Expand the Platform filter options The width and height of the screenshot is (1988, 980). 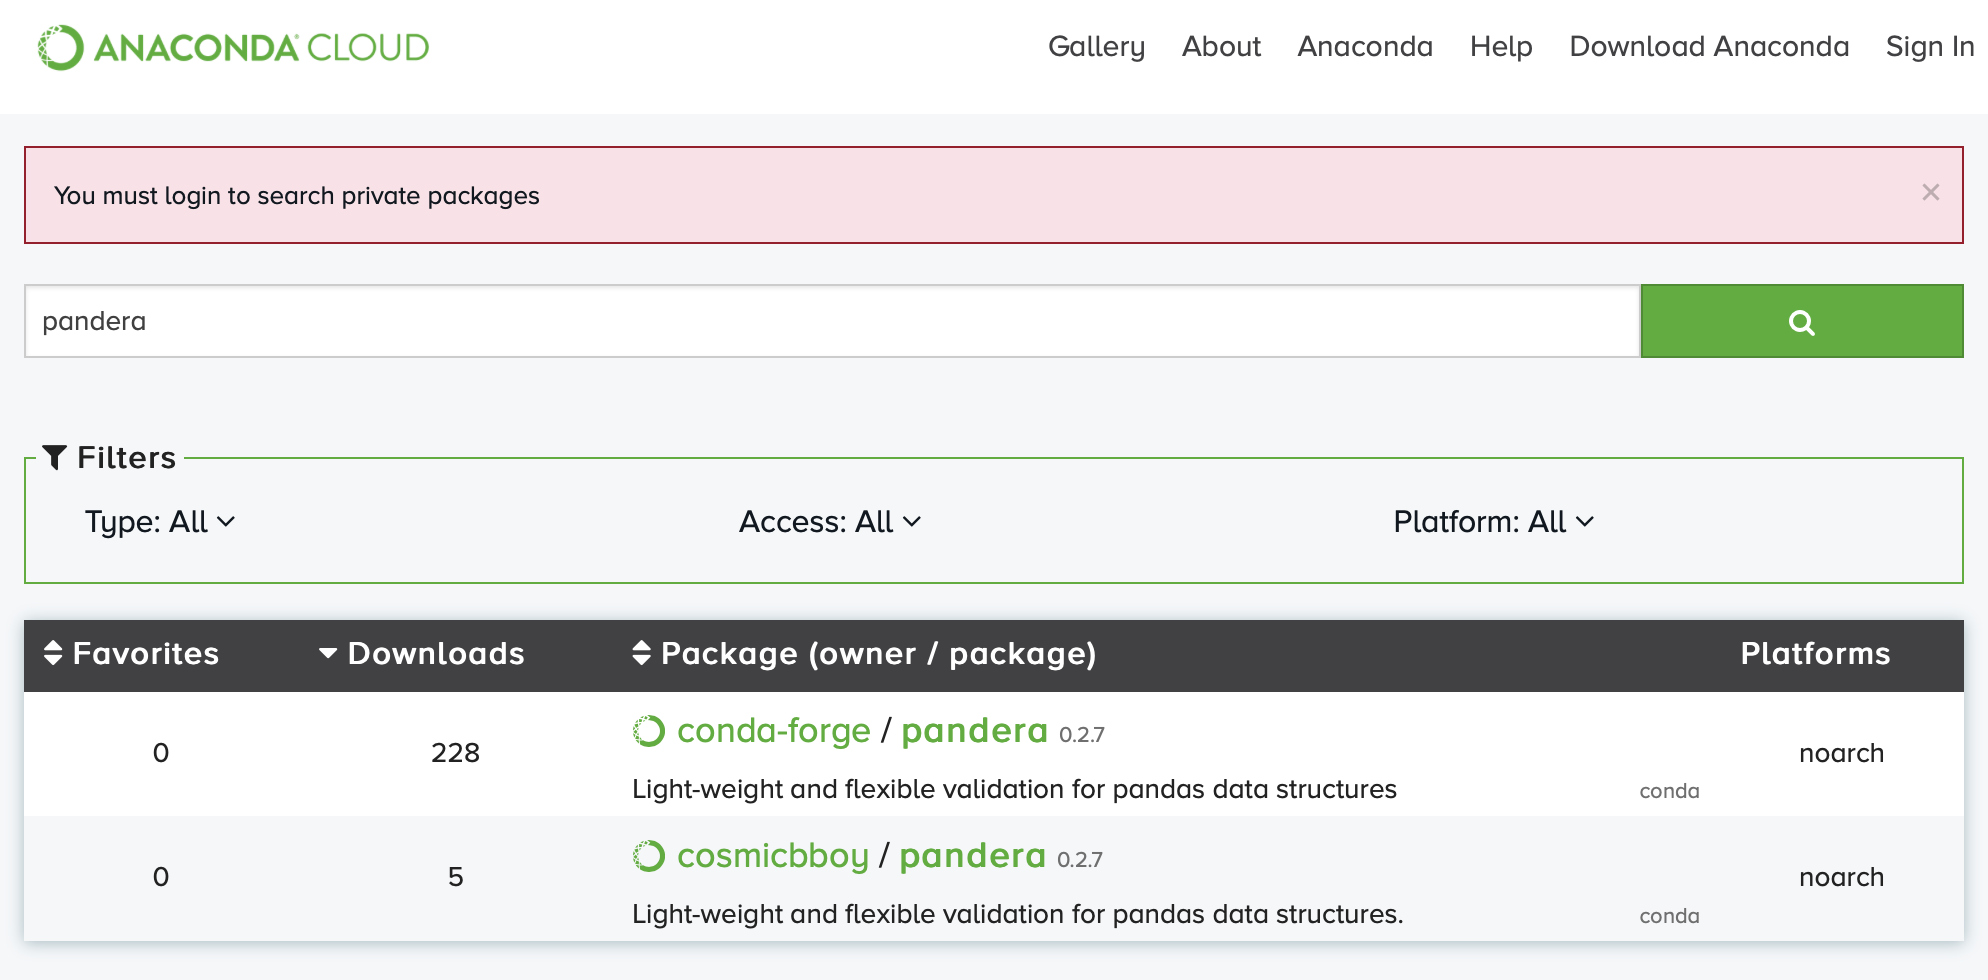[x=1494, y=521]
